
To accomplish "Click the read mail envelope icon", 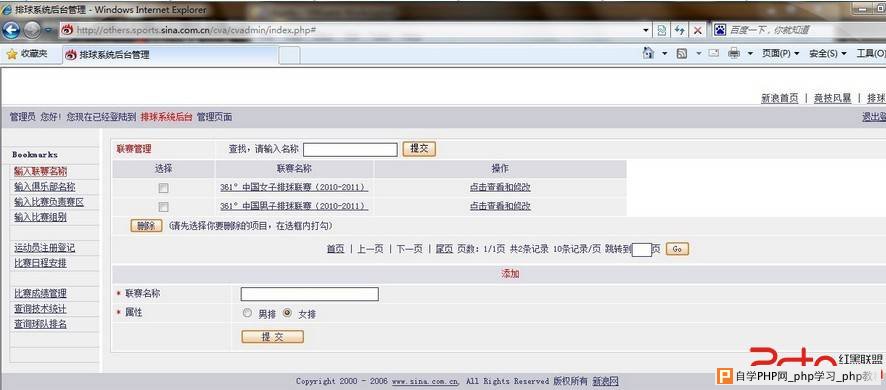I will (x=714, y=53).
